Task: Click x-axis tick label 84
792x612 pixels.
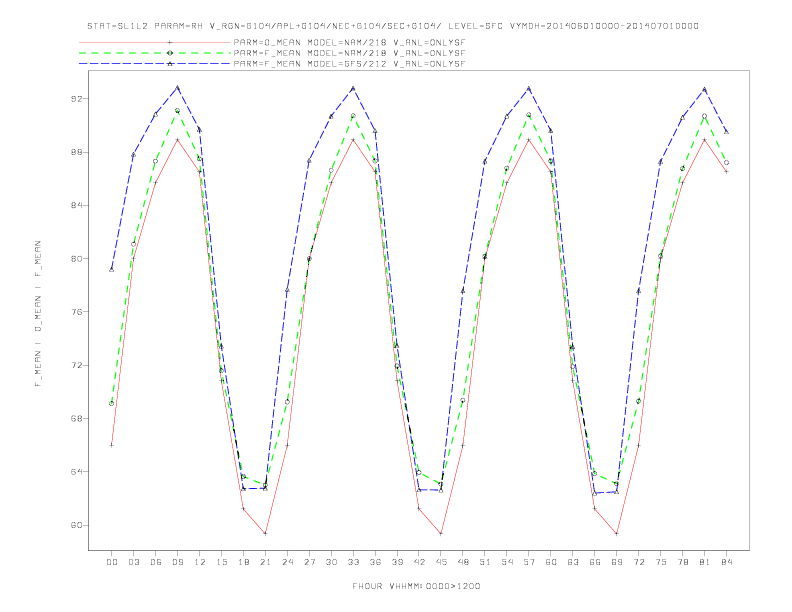Action: 727,562
